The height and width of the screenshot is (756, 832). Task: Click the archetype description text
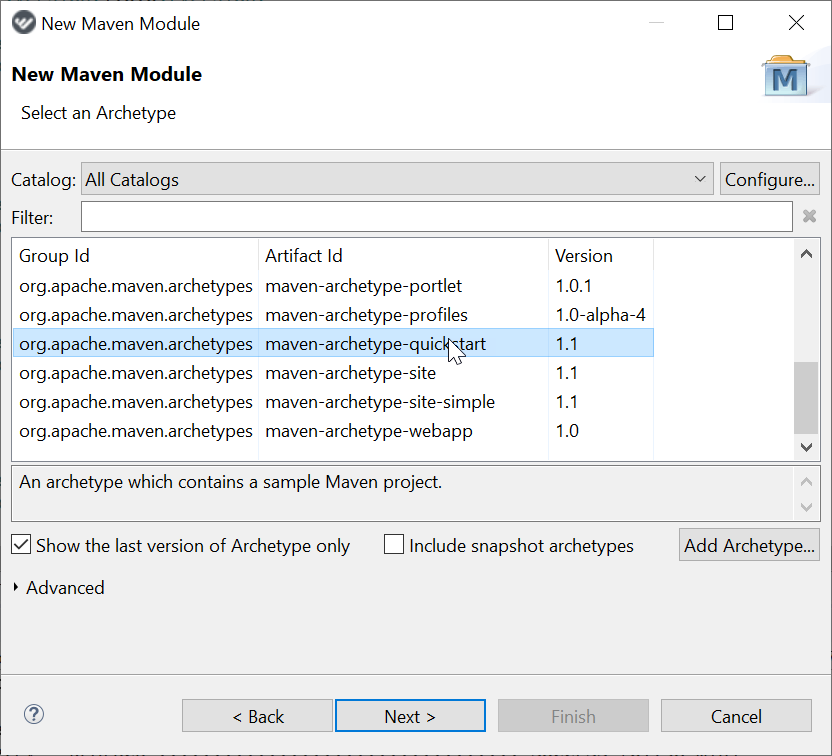click(230, 482)
